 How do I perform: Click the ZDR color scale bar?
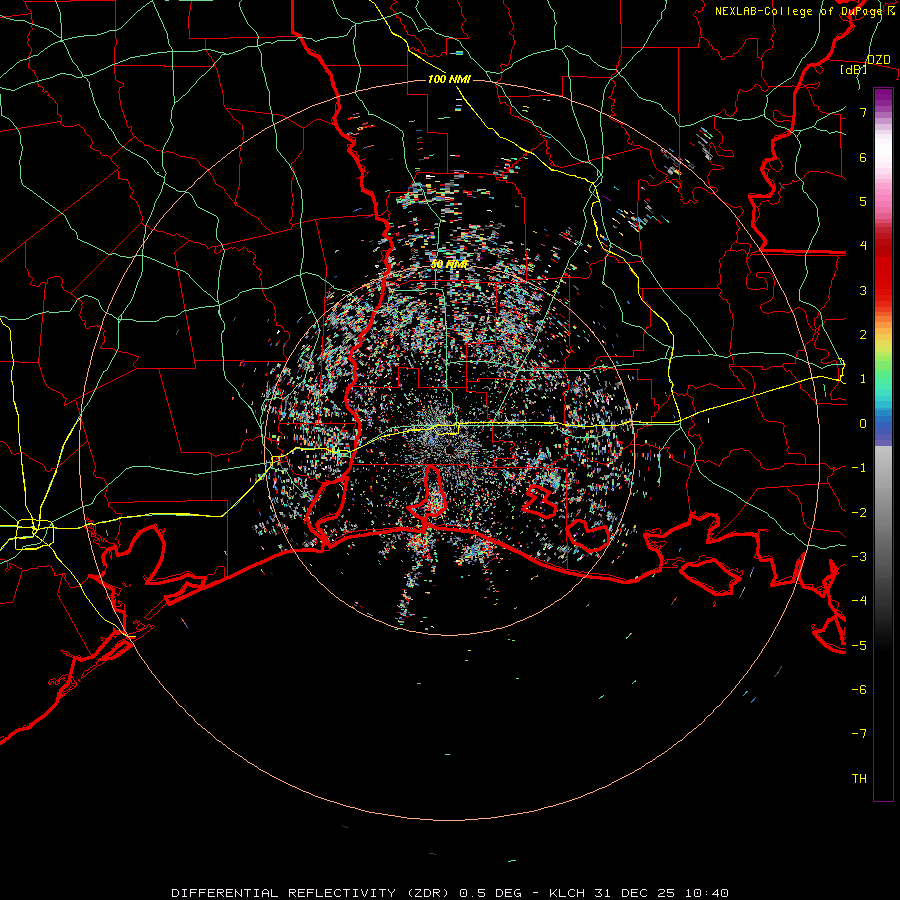click(x=883, y=444)
